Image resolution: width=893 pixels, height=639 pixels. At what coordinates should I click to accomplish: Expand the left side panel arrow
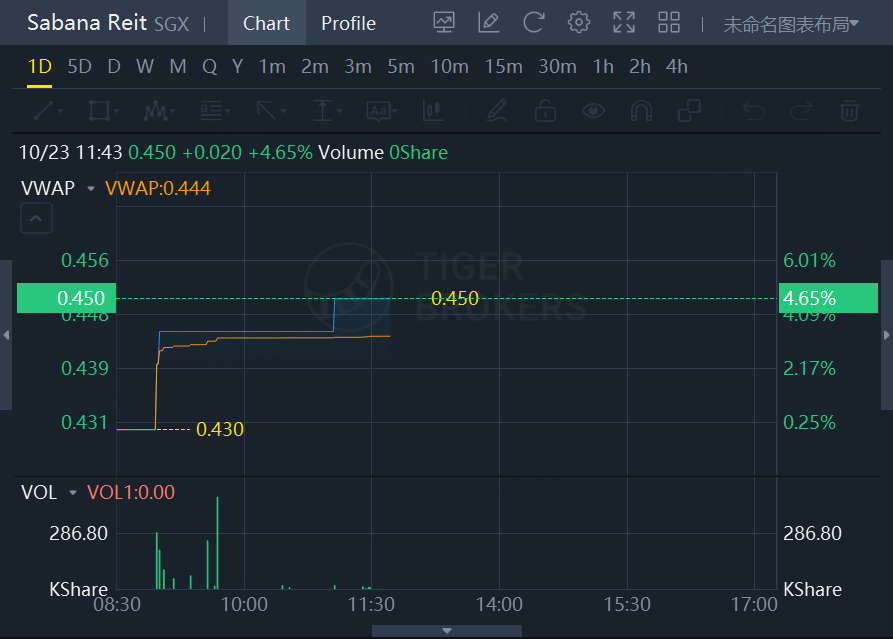(6, 335)
